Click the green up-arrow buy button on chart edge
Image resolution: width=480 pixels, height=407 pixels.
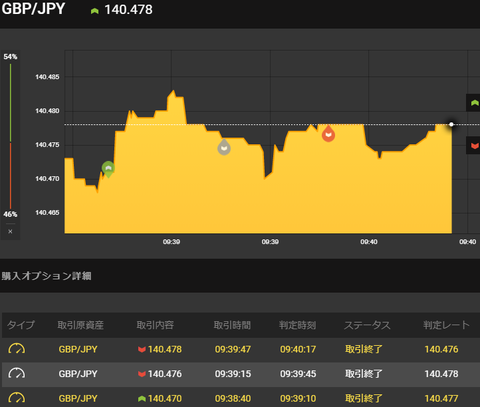(x=474, y=103)
